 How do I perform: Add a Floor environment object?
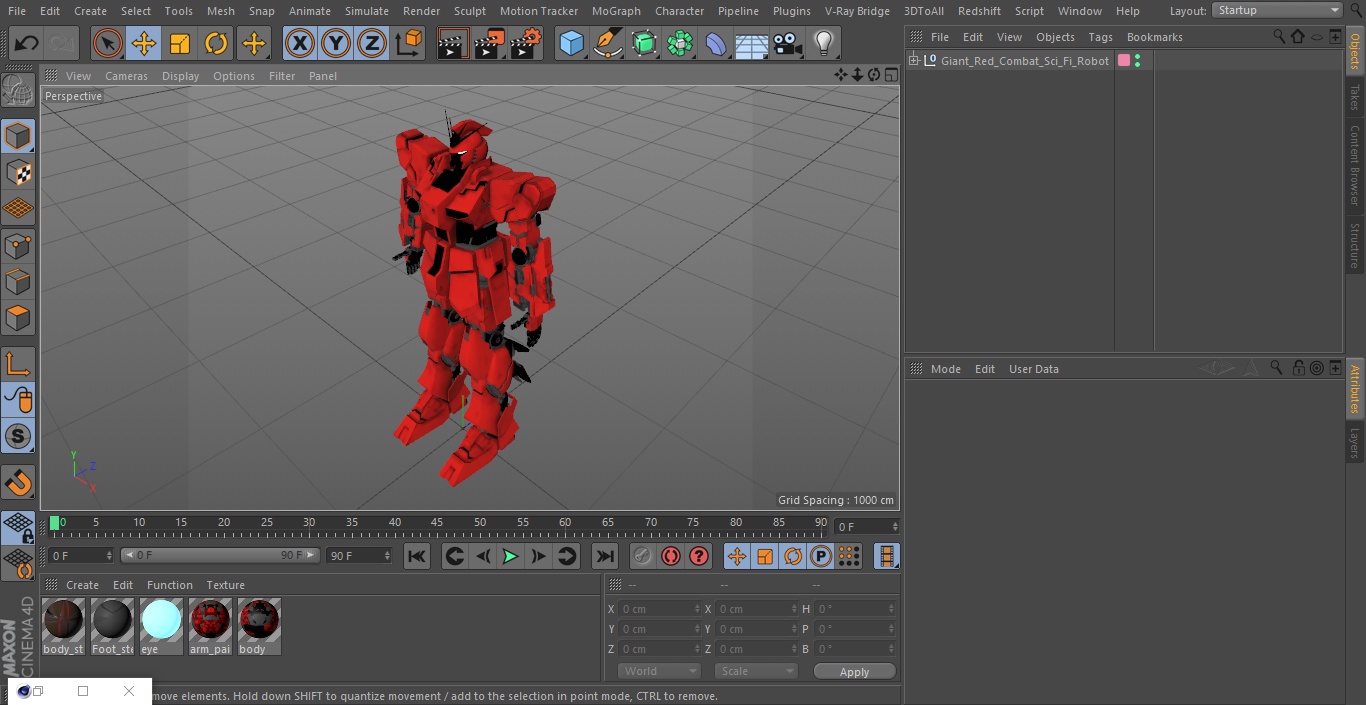tap(752, 43)
